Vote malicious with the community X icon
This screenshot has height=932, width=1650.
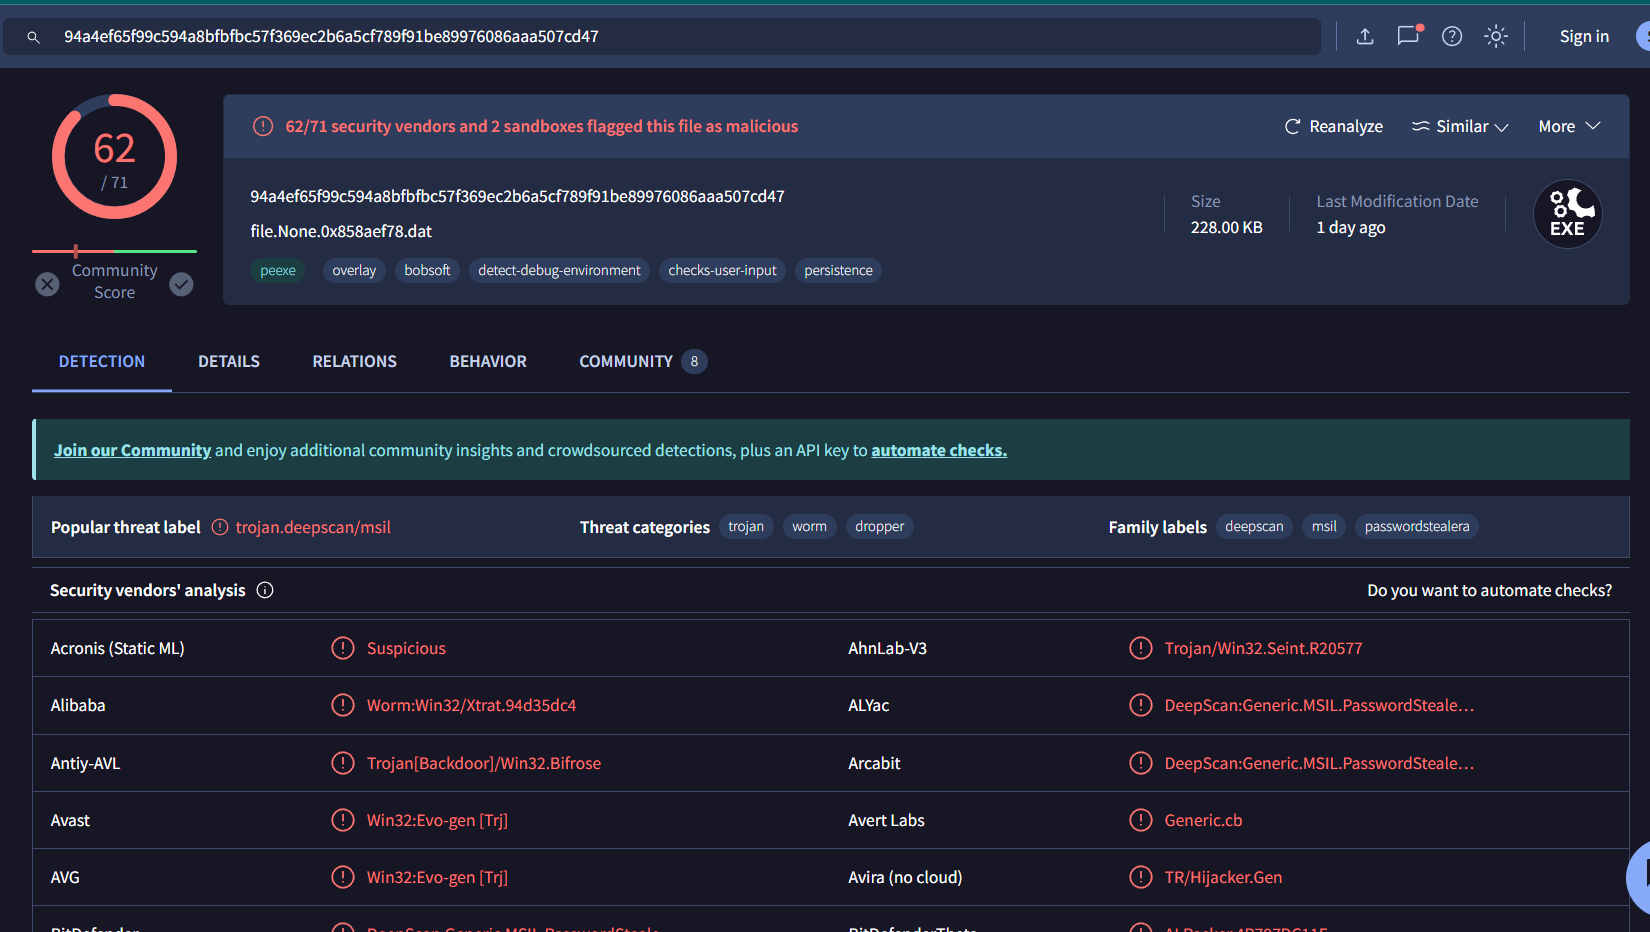pyautogui.click(x=47, y=285)
